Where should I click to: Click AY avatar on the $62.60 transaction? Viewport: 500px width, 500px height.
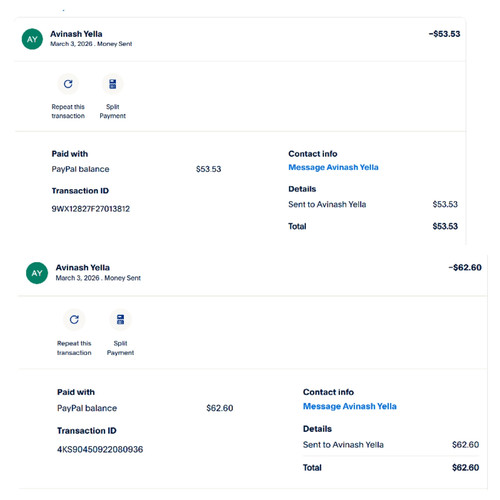click(x=37, y=273)
